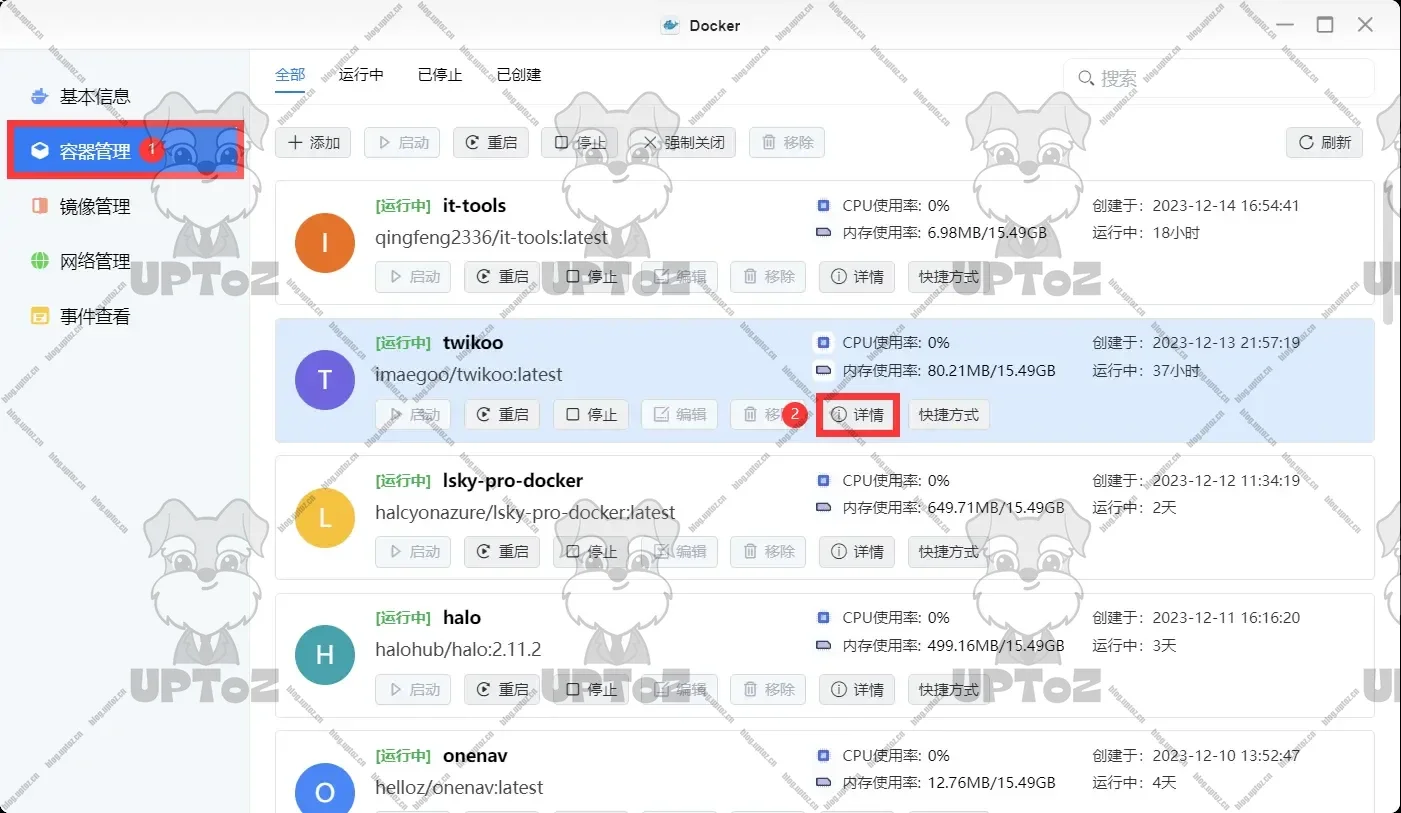Restart the it-tools container
The width and height of the screenshot is (1401, 813).
[502, 277]
